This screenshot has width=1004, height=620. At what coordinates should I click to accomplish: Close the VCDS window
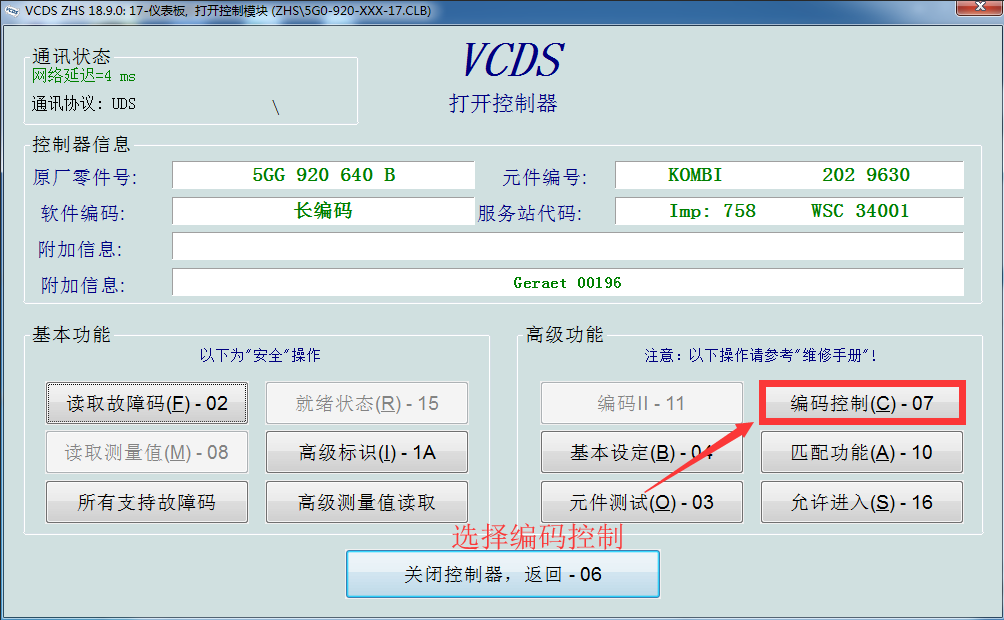pyautogui.click(x=979, y=7)
